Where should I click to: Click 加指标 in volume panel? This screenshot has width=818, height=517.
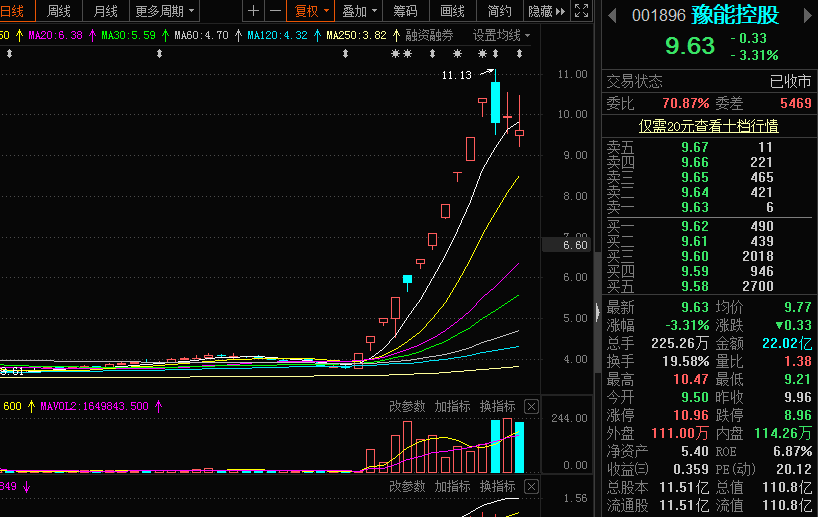pyautogui.click(x=452, y=406)
